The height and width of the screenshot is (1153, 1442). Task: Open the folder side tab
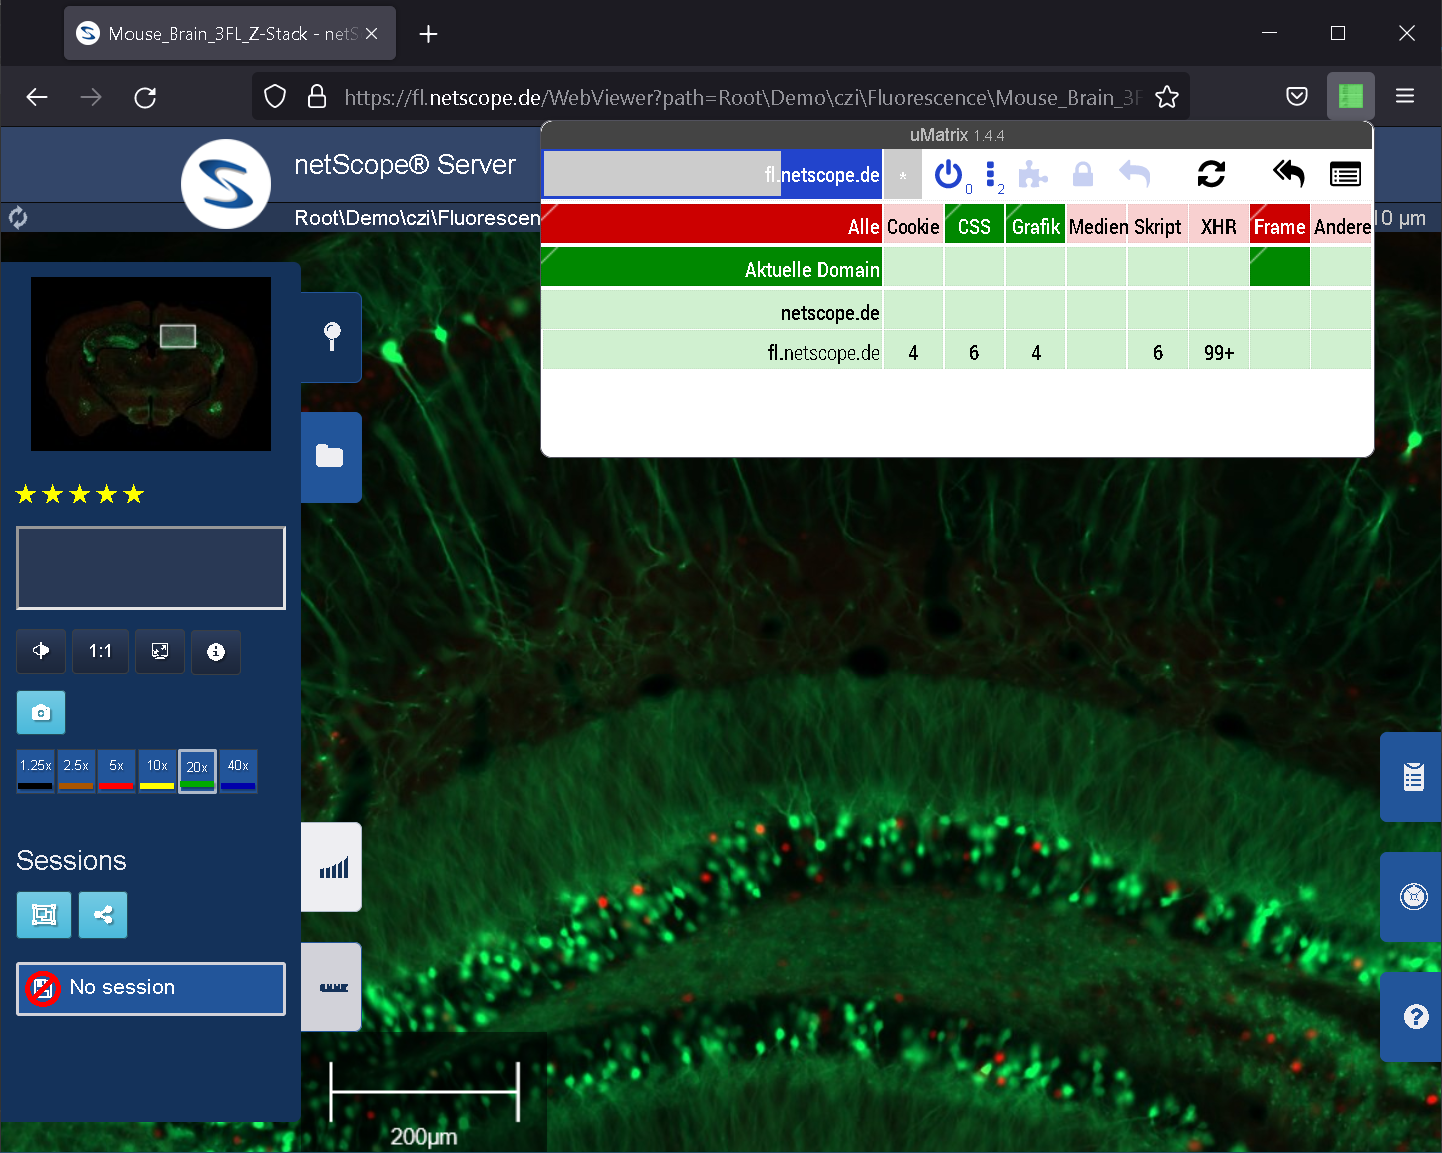(332, 457)
